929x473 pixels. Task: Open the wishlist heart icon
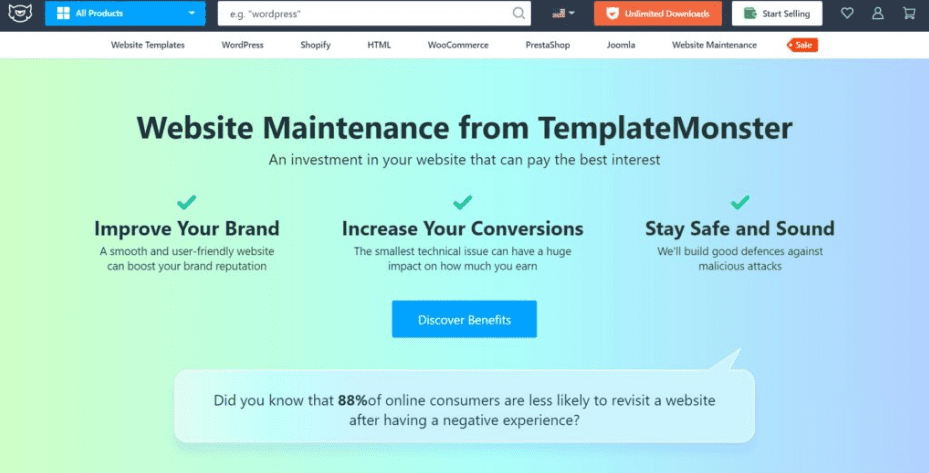(847, 13)
